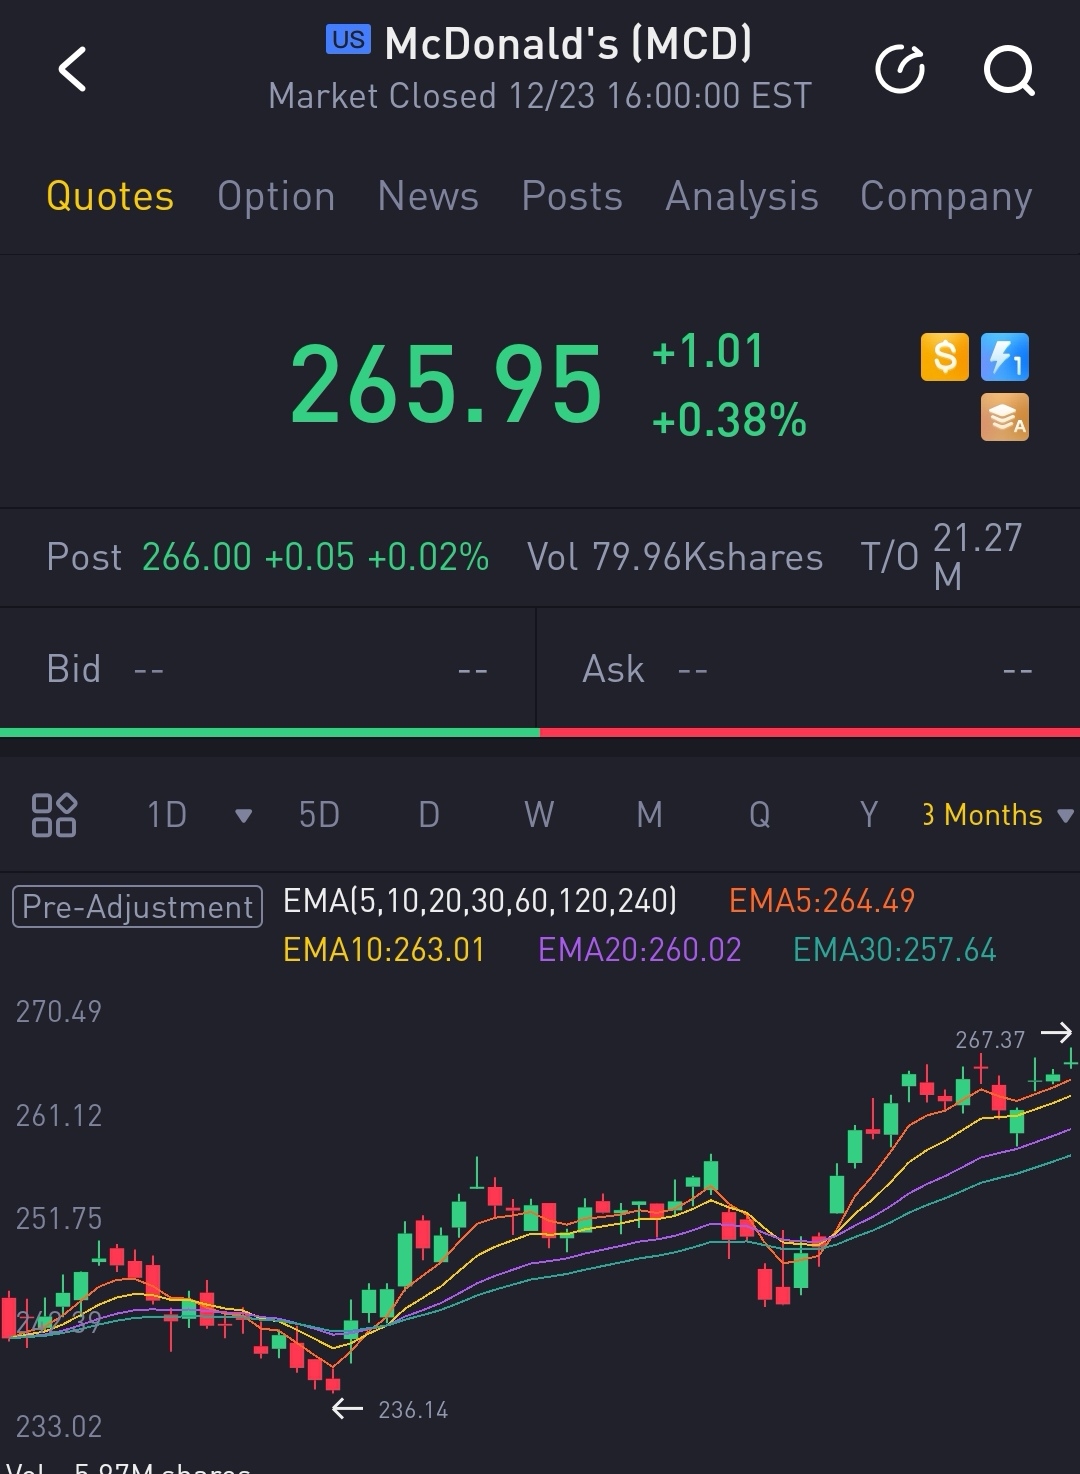Select the M monthly chart period
The height and width of the screenshot is (1474, 1080).
(650, 815)
